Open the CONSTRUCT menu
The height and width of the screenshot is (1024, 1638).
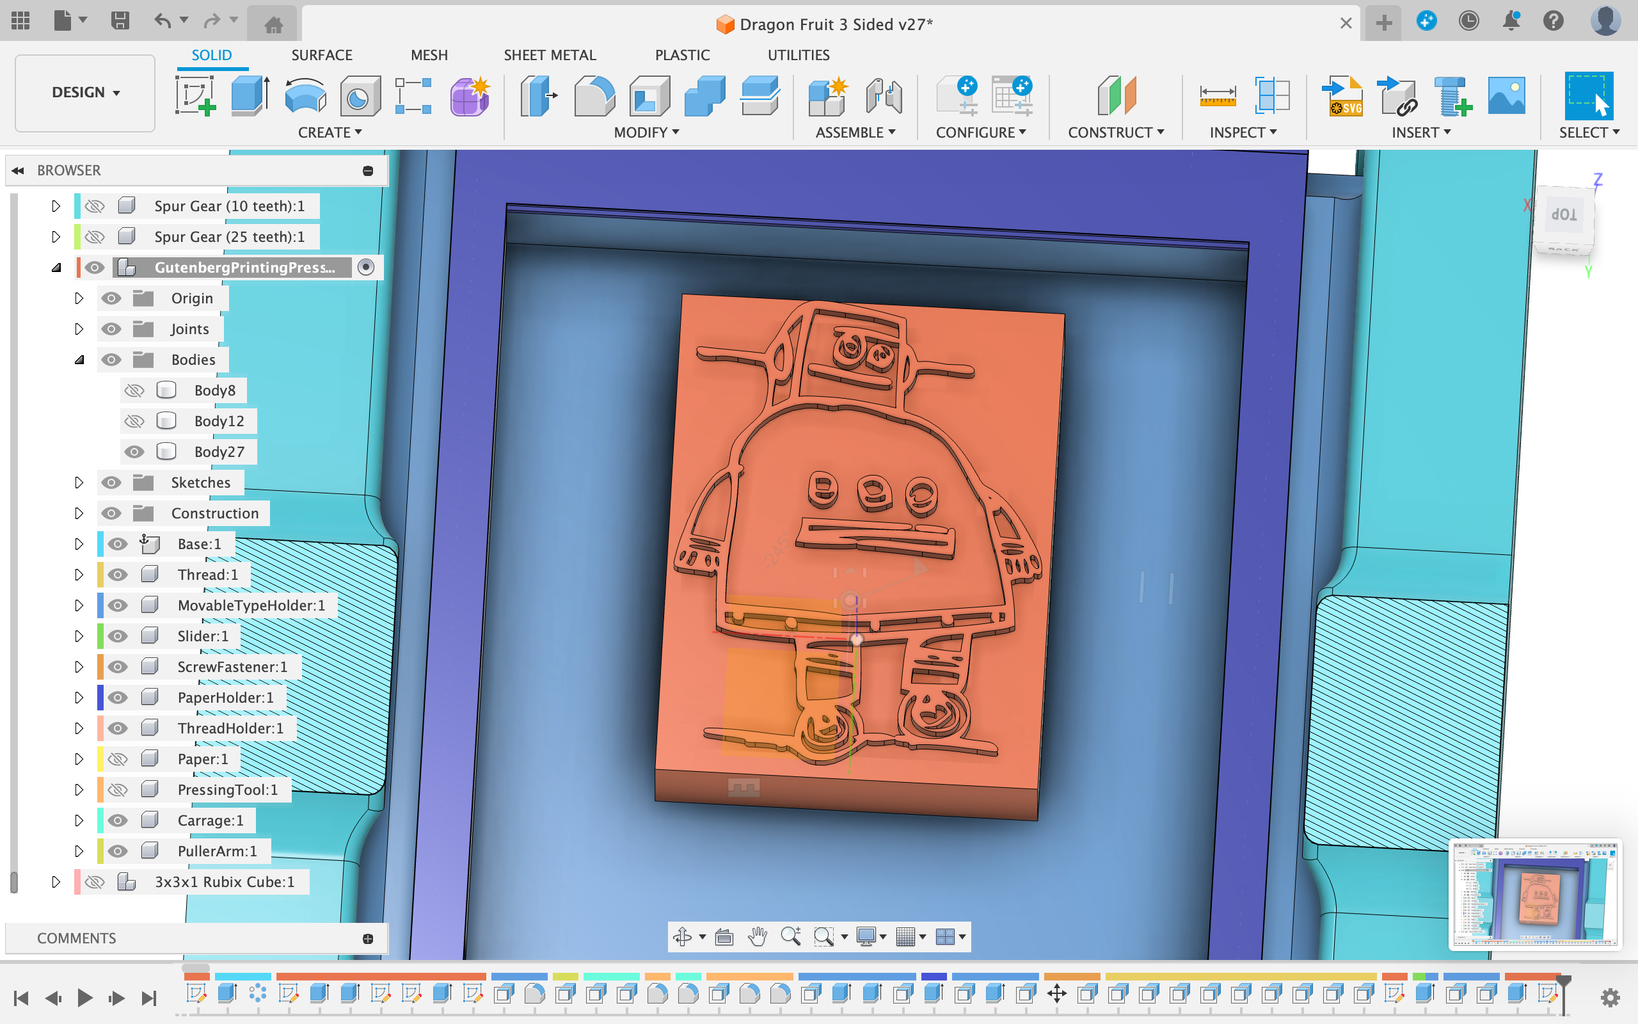pos(1116,132)
